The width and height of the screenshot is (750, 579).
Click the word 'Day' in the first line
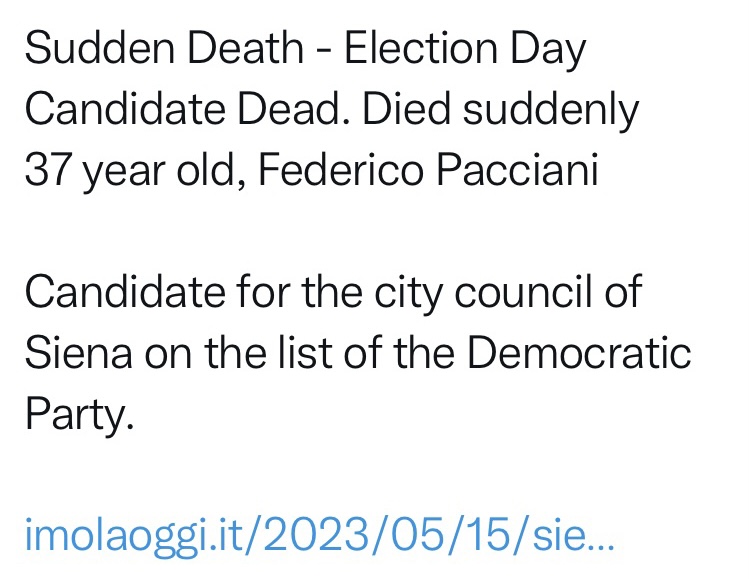tap(548, 50)
